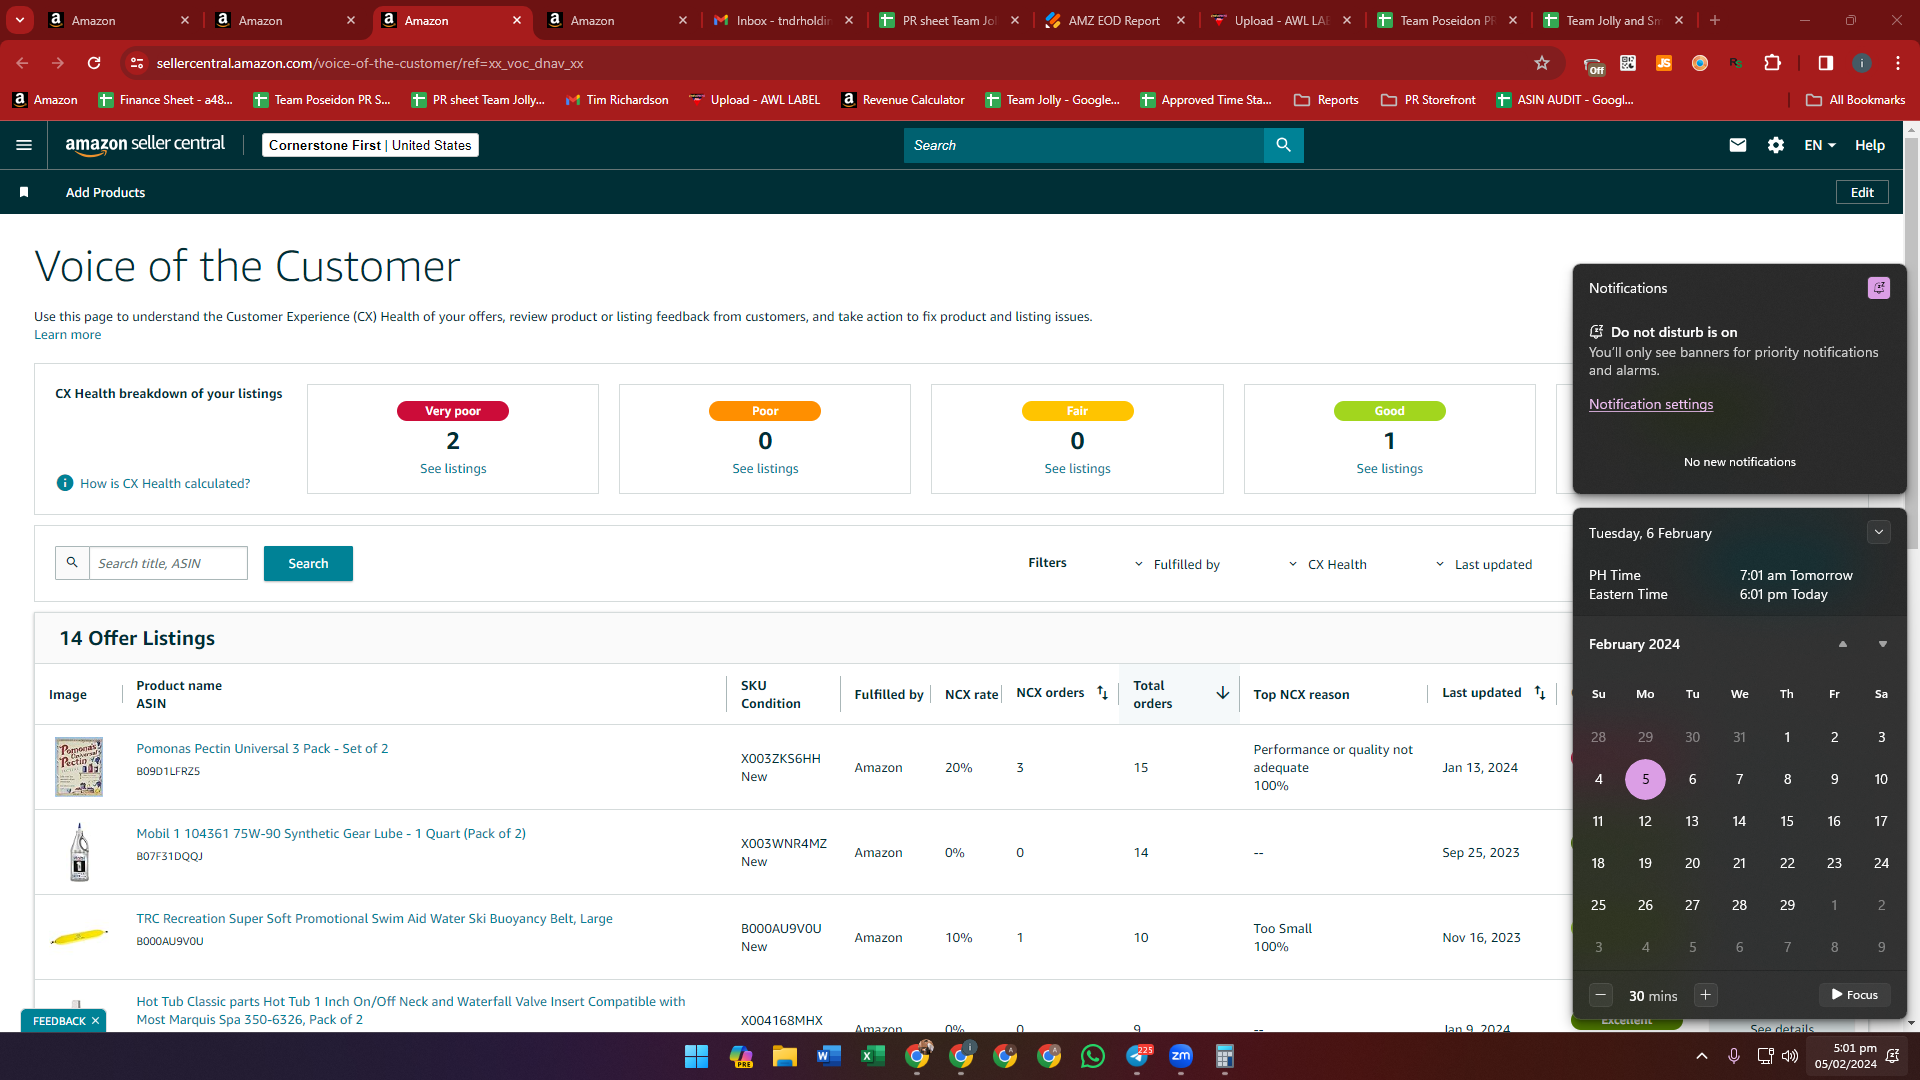
Task: Open the Calculator app from the taskbar
Action: click(1225, 1056)
